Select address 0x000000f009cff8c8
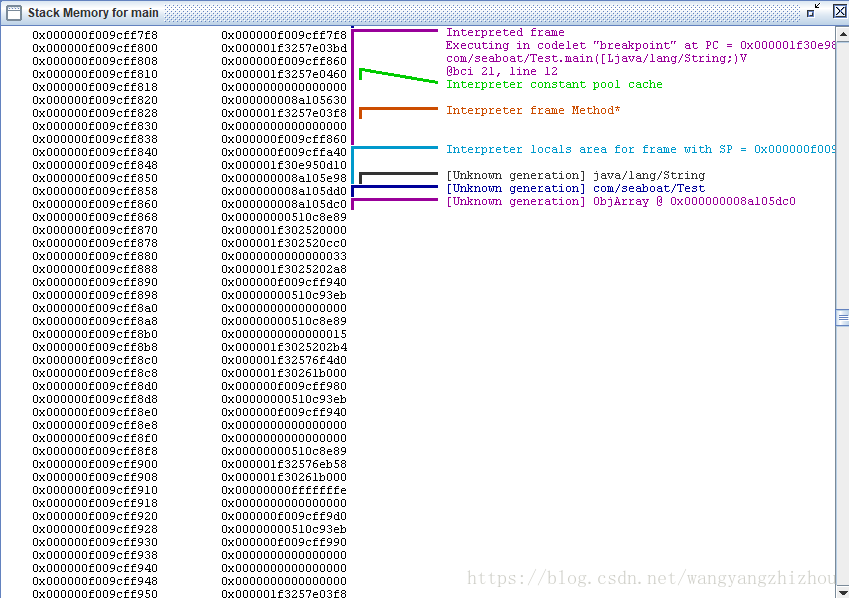This screenshot has width=849, height=598. pyautogui.click(x=95, y=373)
